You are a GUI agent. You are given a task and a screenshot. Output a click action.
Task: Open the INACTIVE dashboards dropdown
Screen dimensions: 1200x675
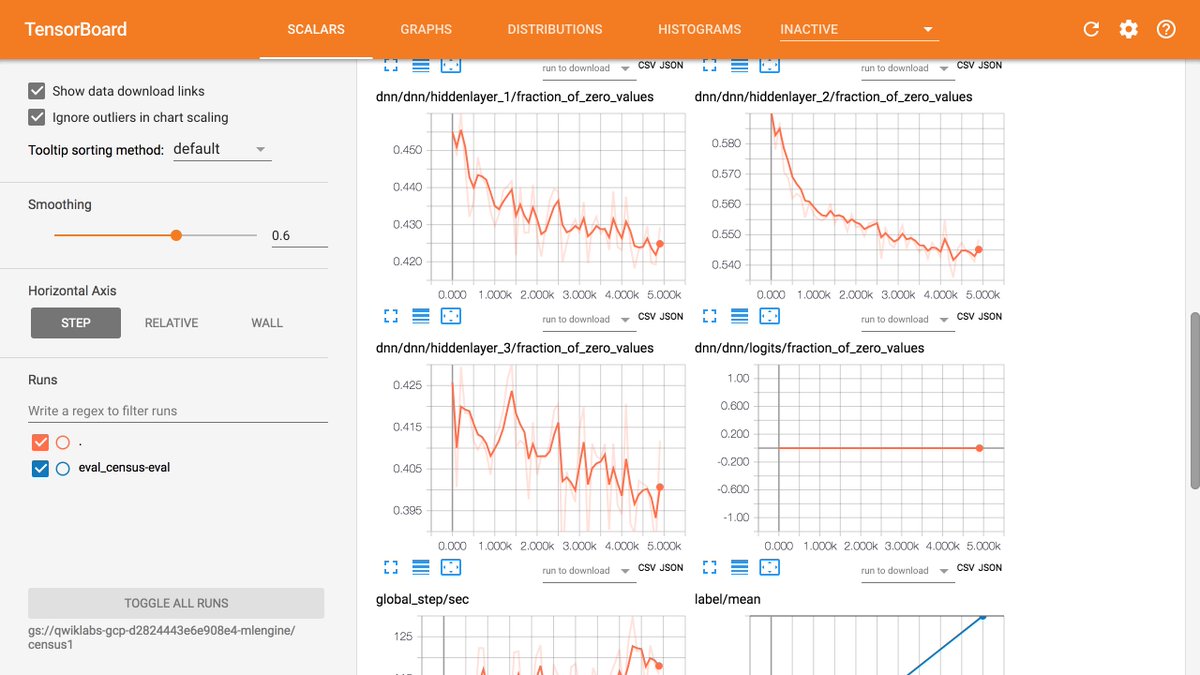[x=859, y=29]
